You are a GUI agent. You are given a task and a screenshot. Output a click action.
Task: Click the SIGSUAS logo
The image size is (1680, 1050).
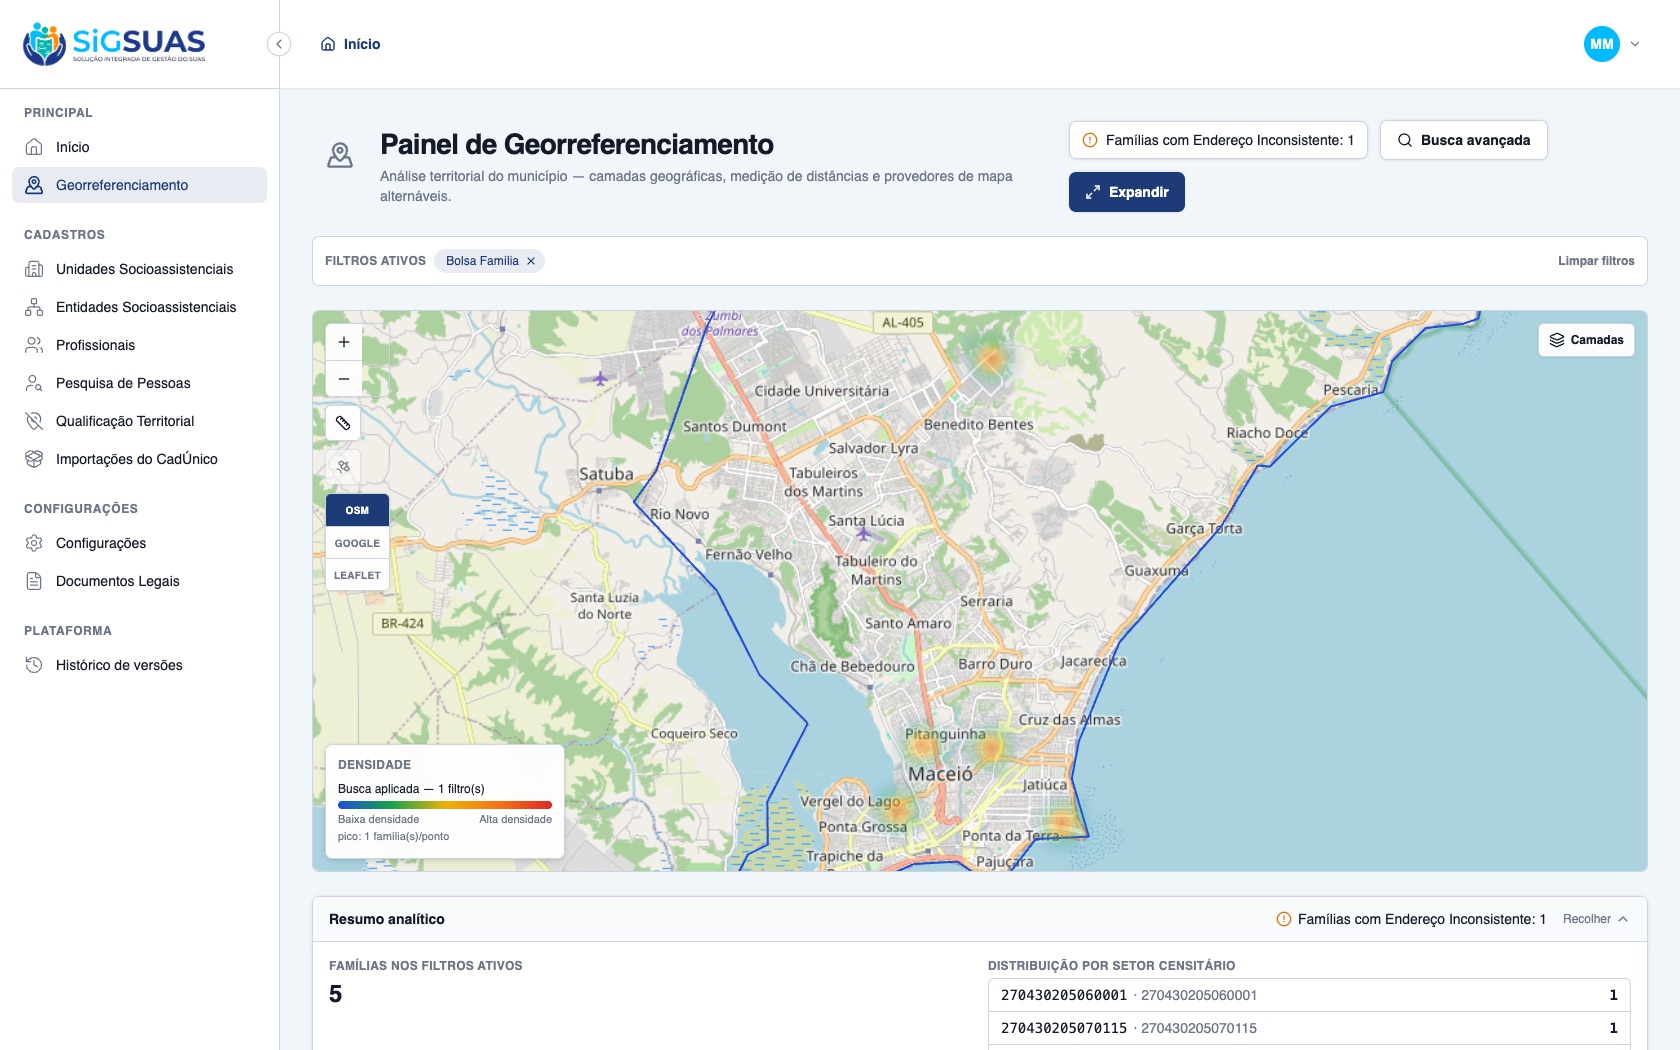coord(114,44)
